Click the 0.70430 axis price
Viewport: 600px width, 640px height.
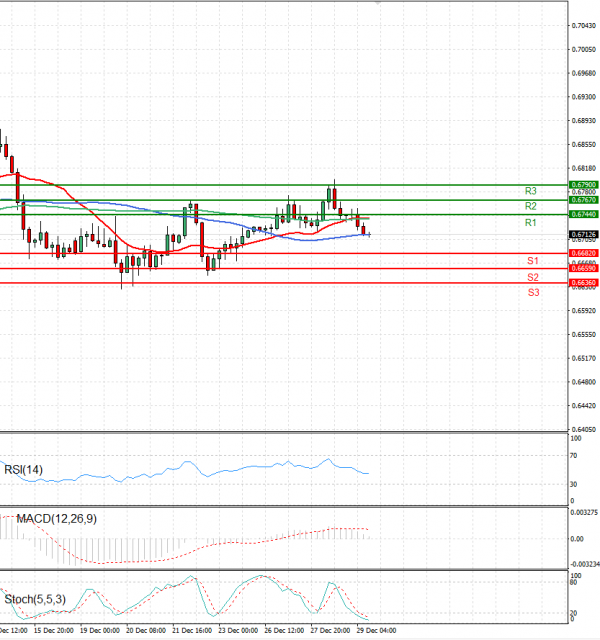(x=584, y=26)
